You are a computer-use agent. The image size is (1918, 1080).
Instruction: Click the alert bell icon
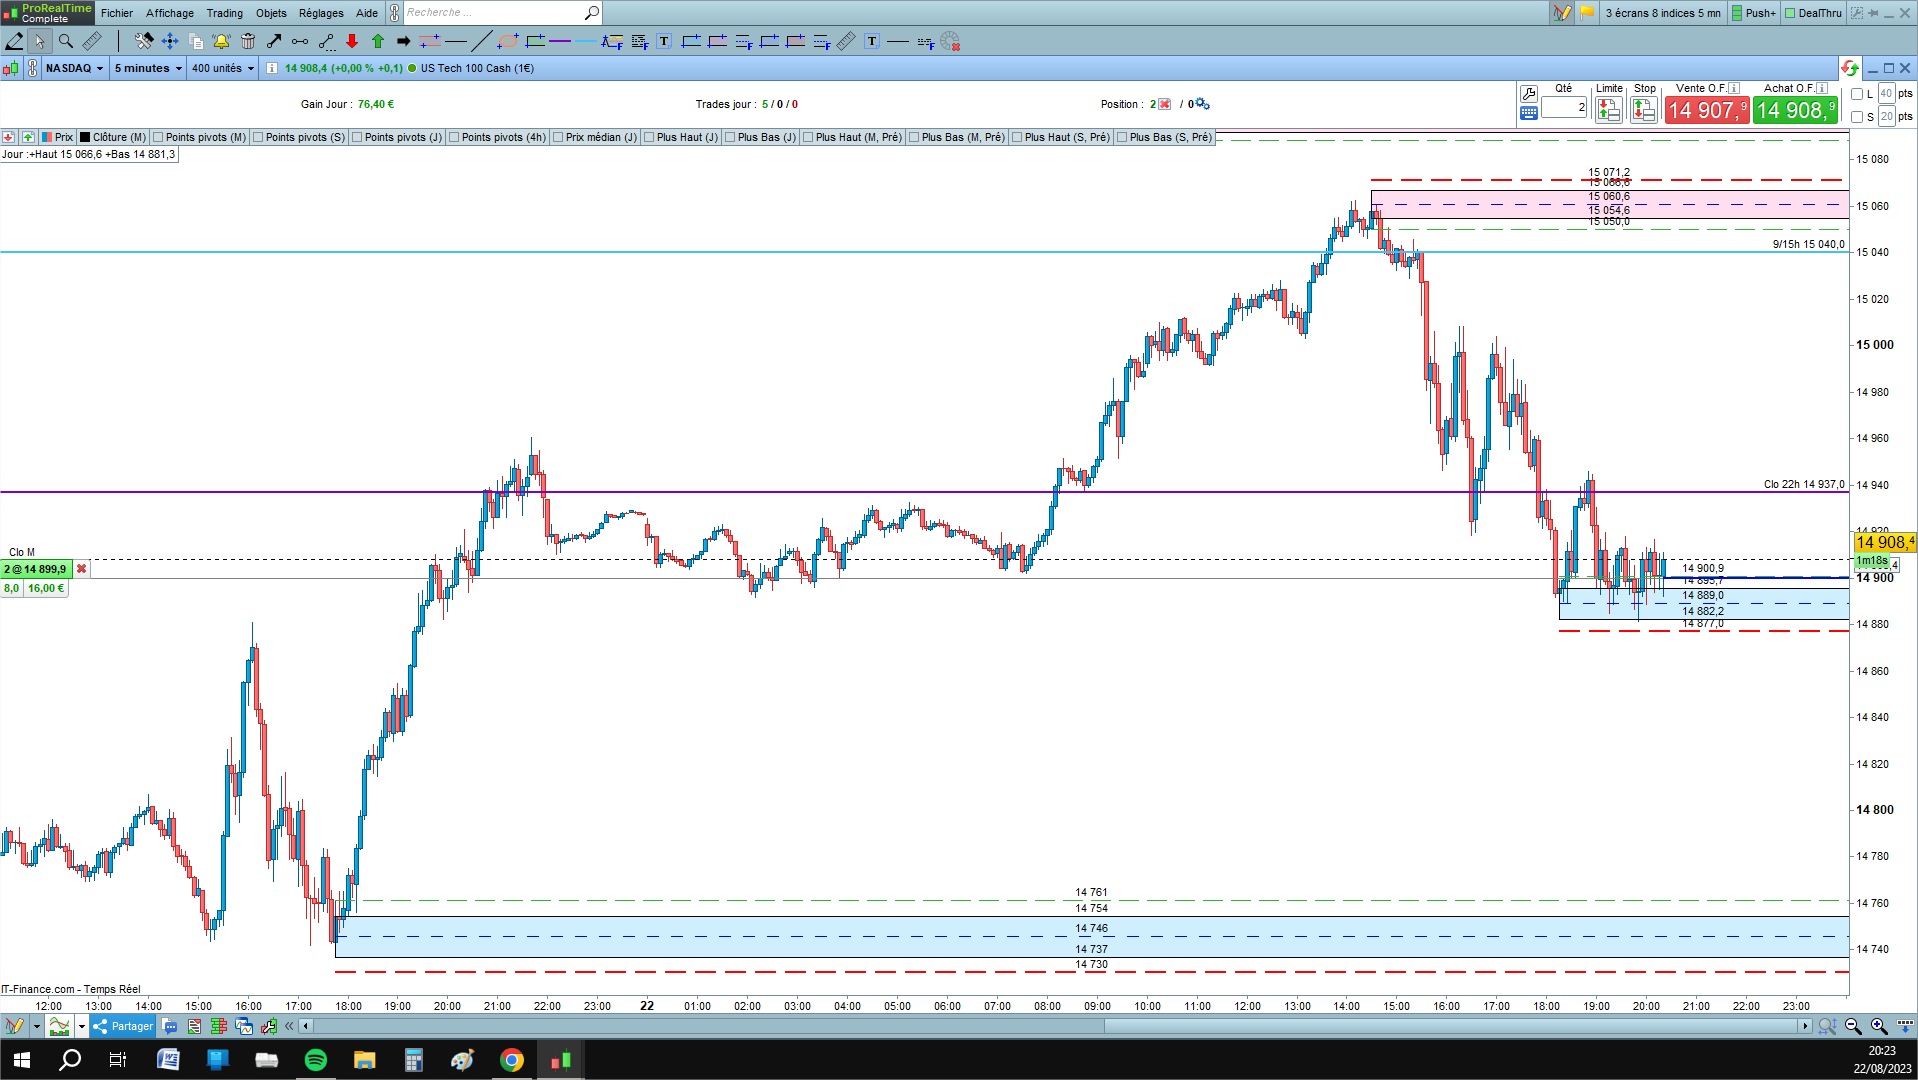221,41
